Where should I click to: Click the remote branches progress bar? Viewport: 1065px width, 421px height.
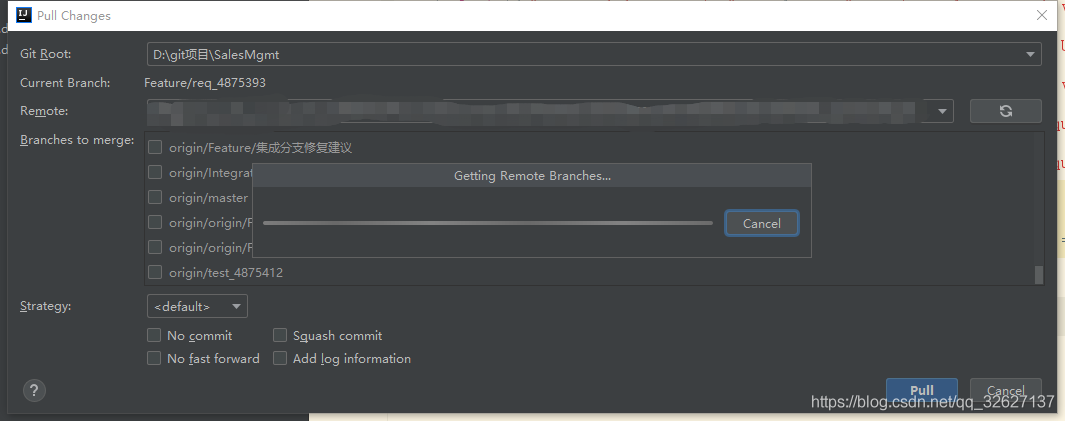tap(488, 223)
